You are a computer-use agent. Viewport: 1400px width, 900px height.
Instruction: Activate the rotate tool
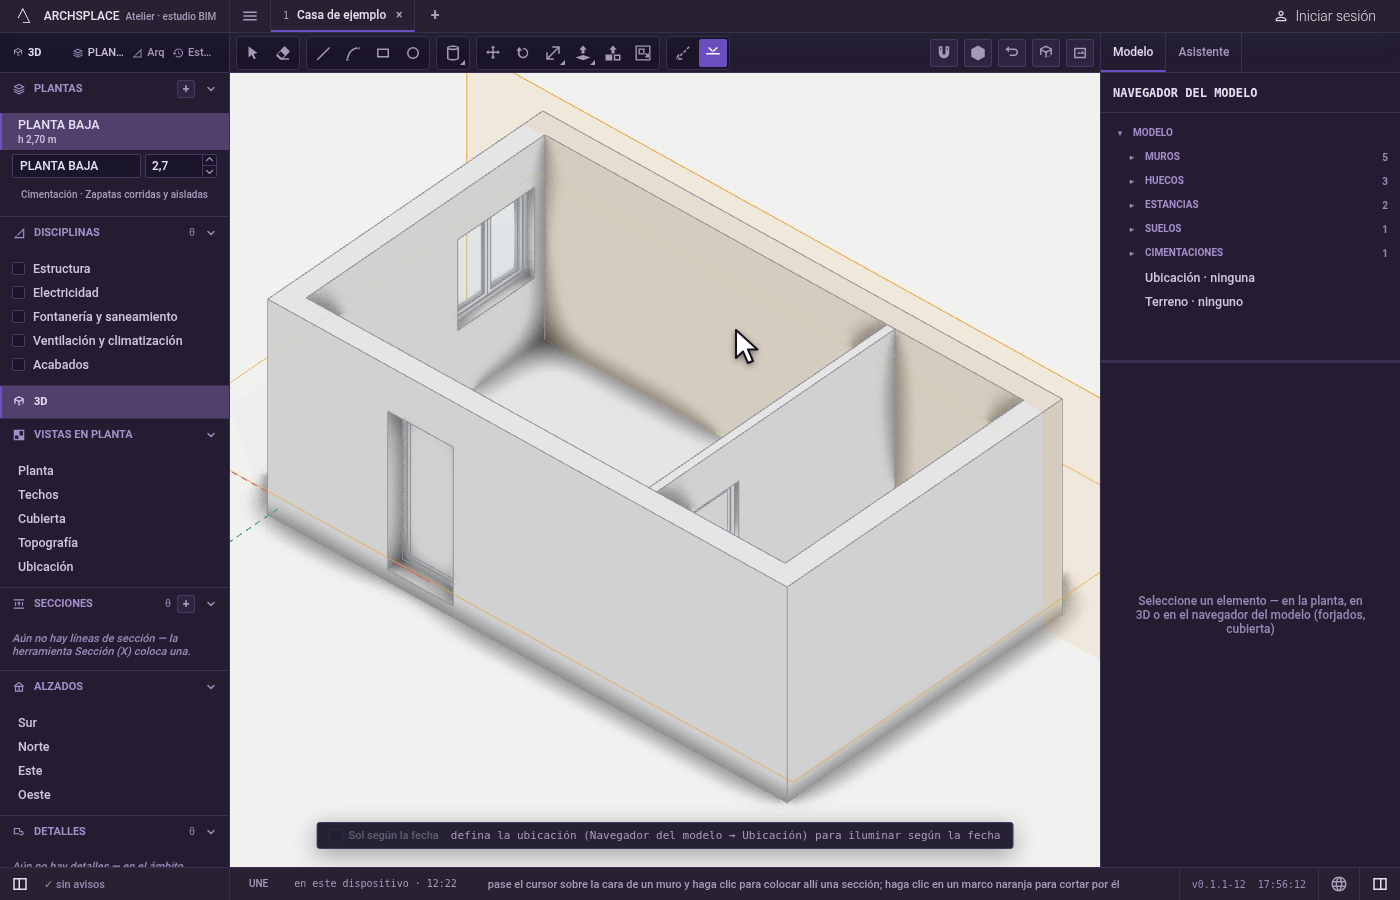[x=523, y=53]
